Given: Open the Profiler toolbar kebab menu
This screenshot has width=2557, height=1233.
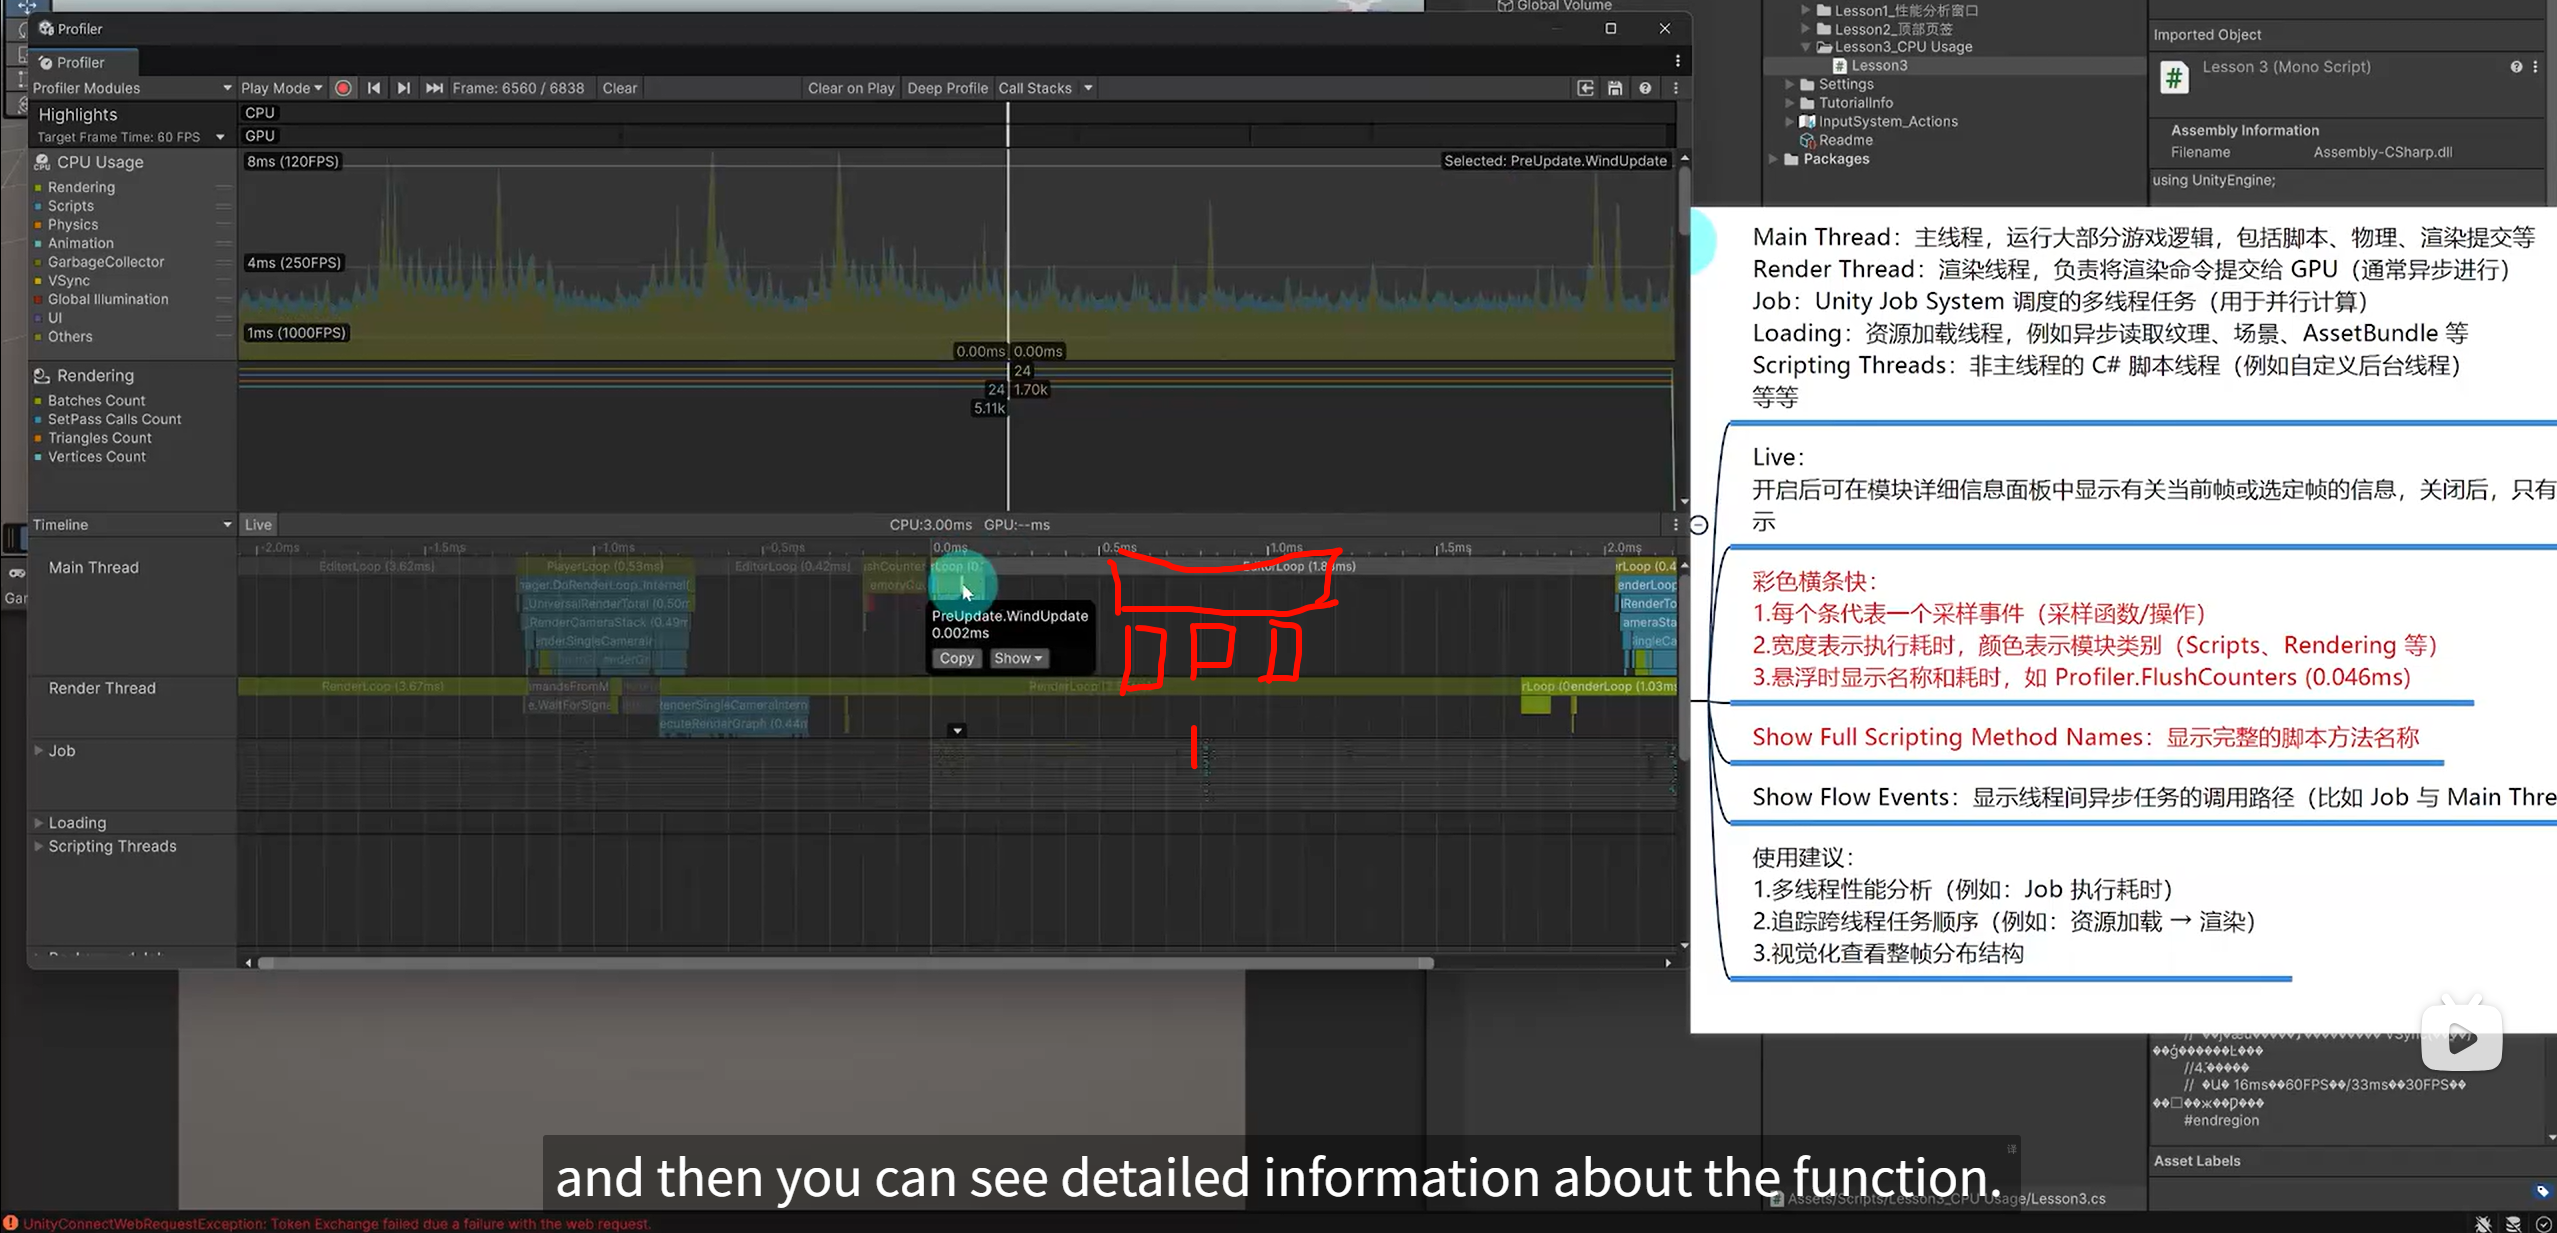Looking at the screenshot, I should coord(1676,88).
